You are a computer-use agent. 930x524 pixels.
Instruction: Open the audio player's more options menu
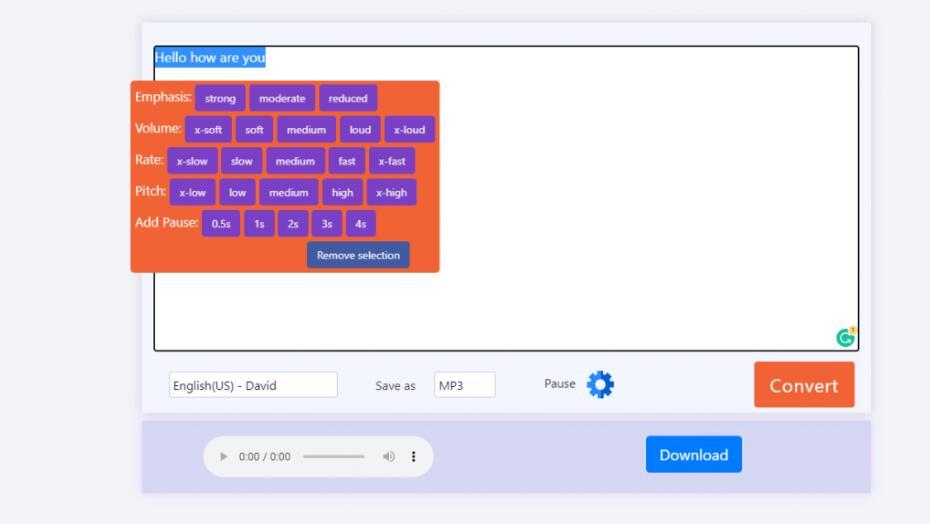click(x=413, y=456)
